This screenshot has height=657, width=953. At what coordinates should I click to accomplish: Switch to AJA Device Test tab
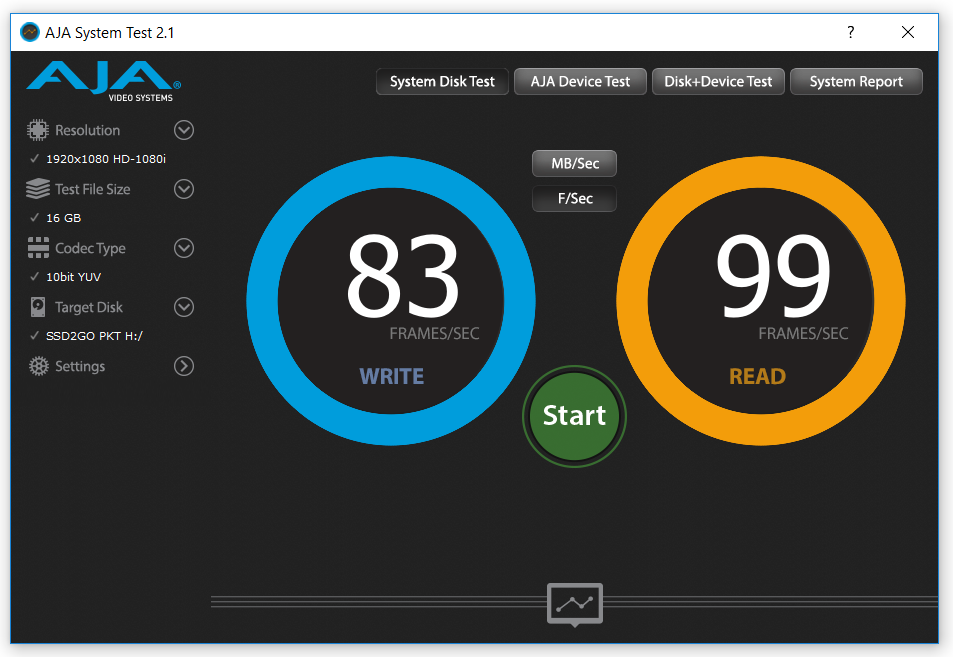tap(580, 81)
